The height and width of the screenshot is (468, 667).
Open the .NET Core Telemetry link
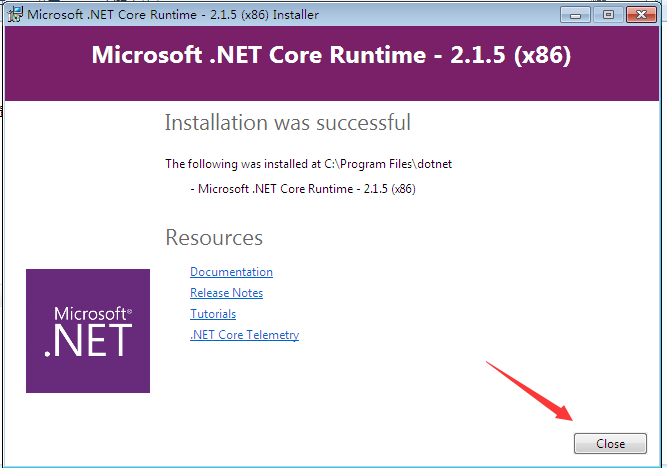244,335
